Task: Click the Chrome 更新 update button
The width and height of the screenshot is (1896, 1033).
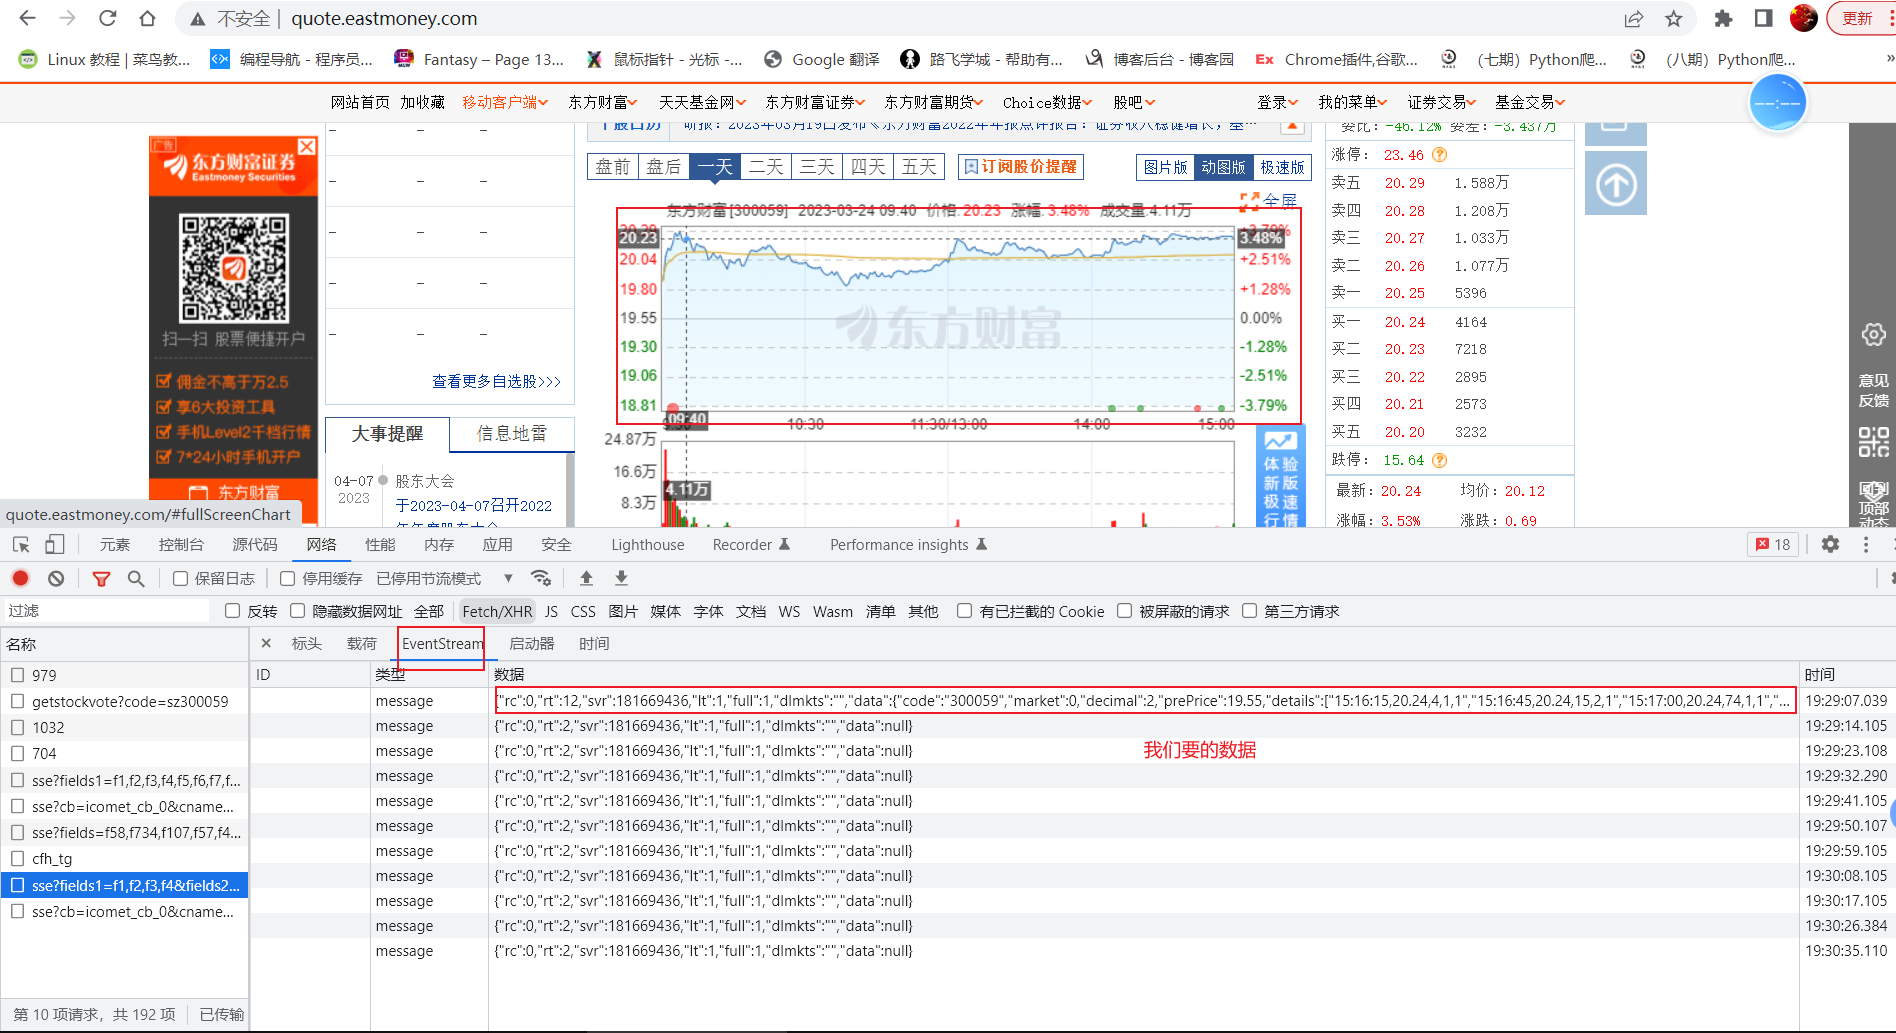Action: point(1858,18)
